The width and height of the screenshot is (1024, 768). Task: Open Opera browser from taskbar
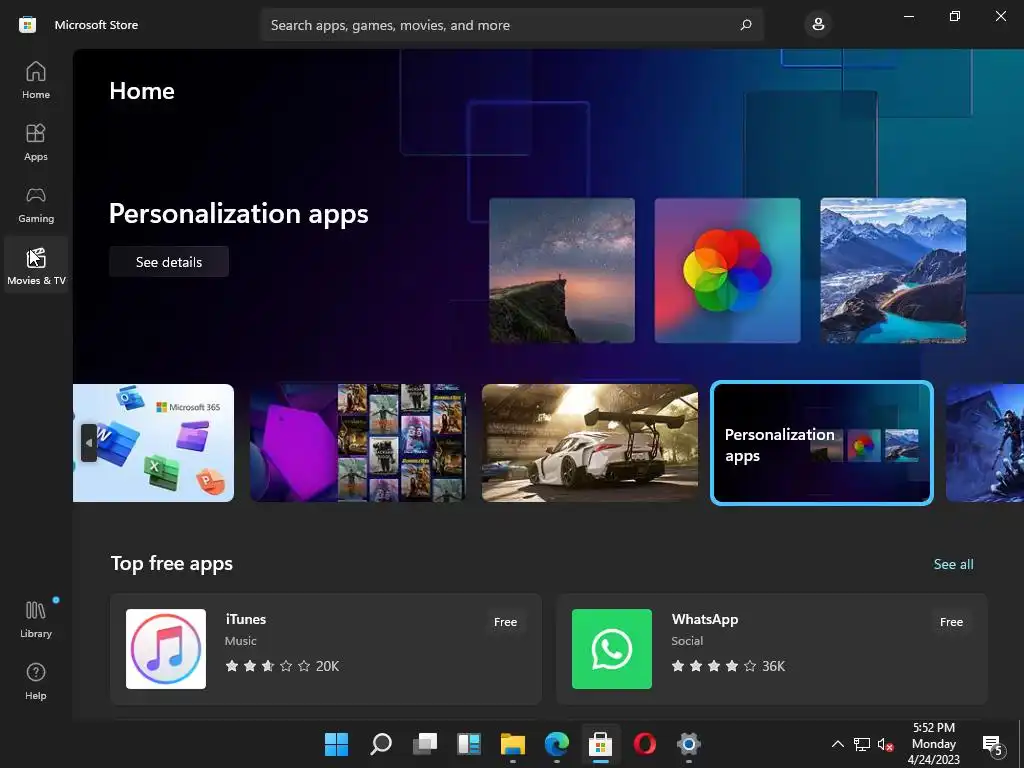(645, 744)
